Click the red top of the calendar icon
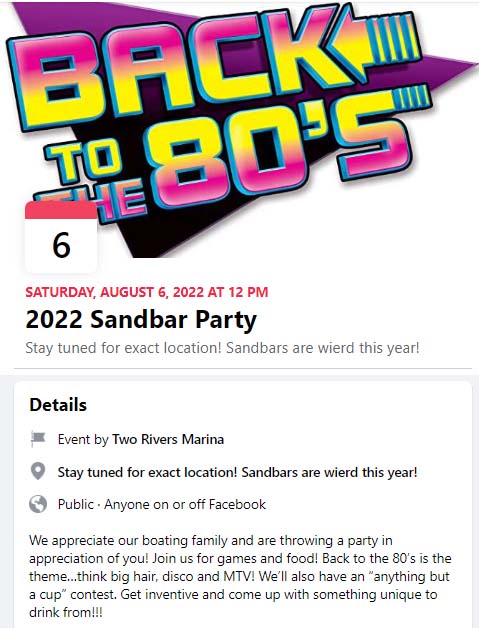Viewport: 479px width, 629px height. click(61, 210)
